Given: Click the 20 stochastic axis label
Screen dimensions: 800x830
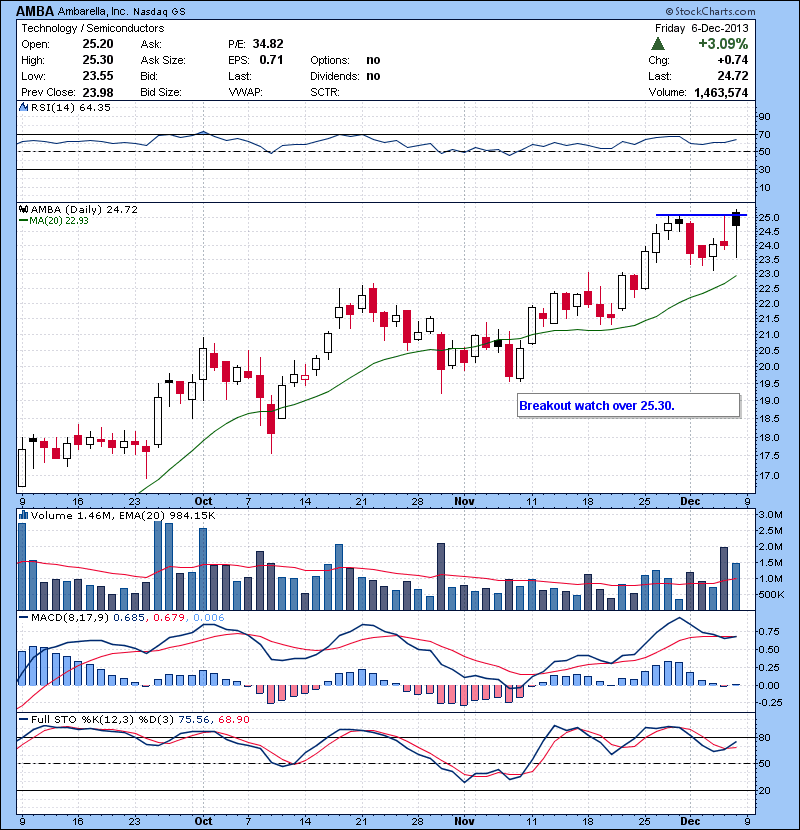Looking at the screenshot, I should [765, 790].
